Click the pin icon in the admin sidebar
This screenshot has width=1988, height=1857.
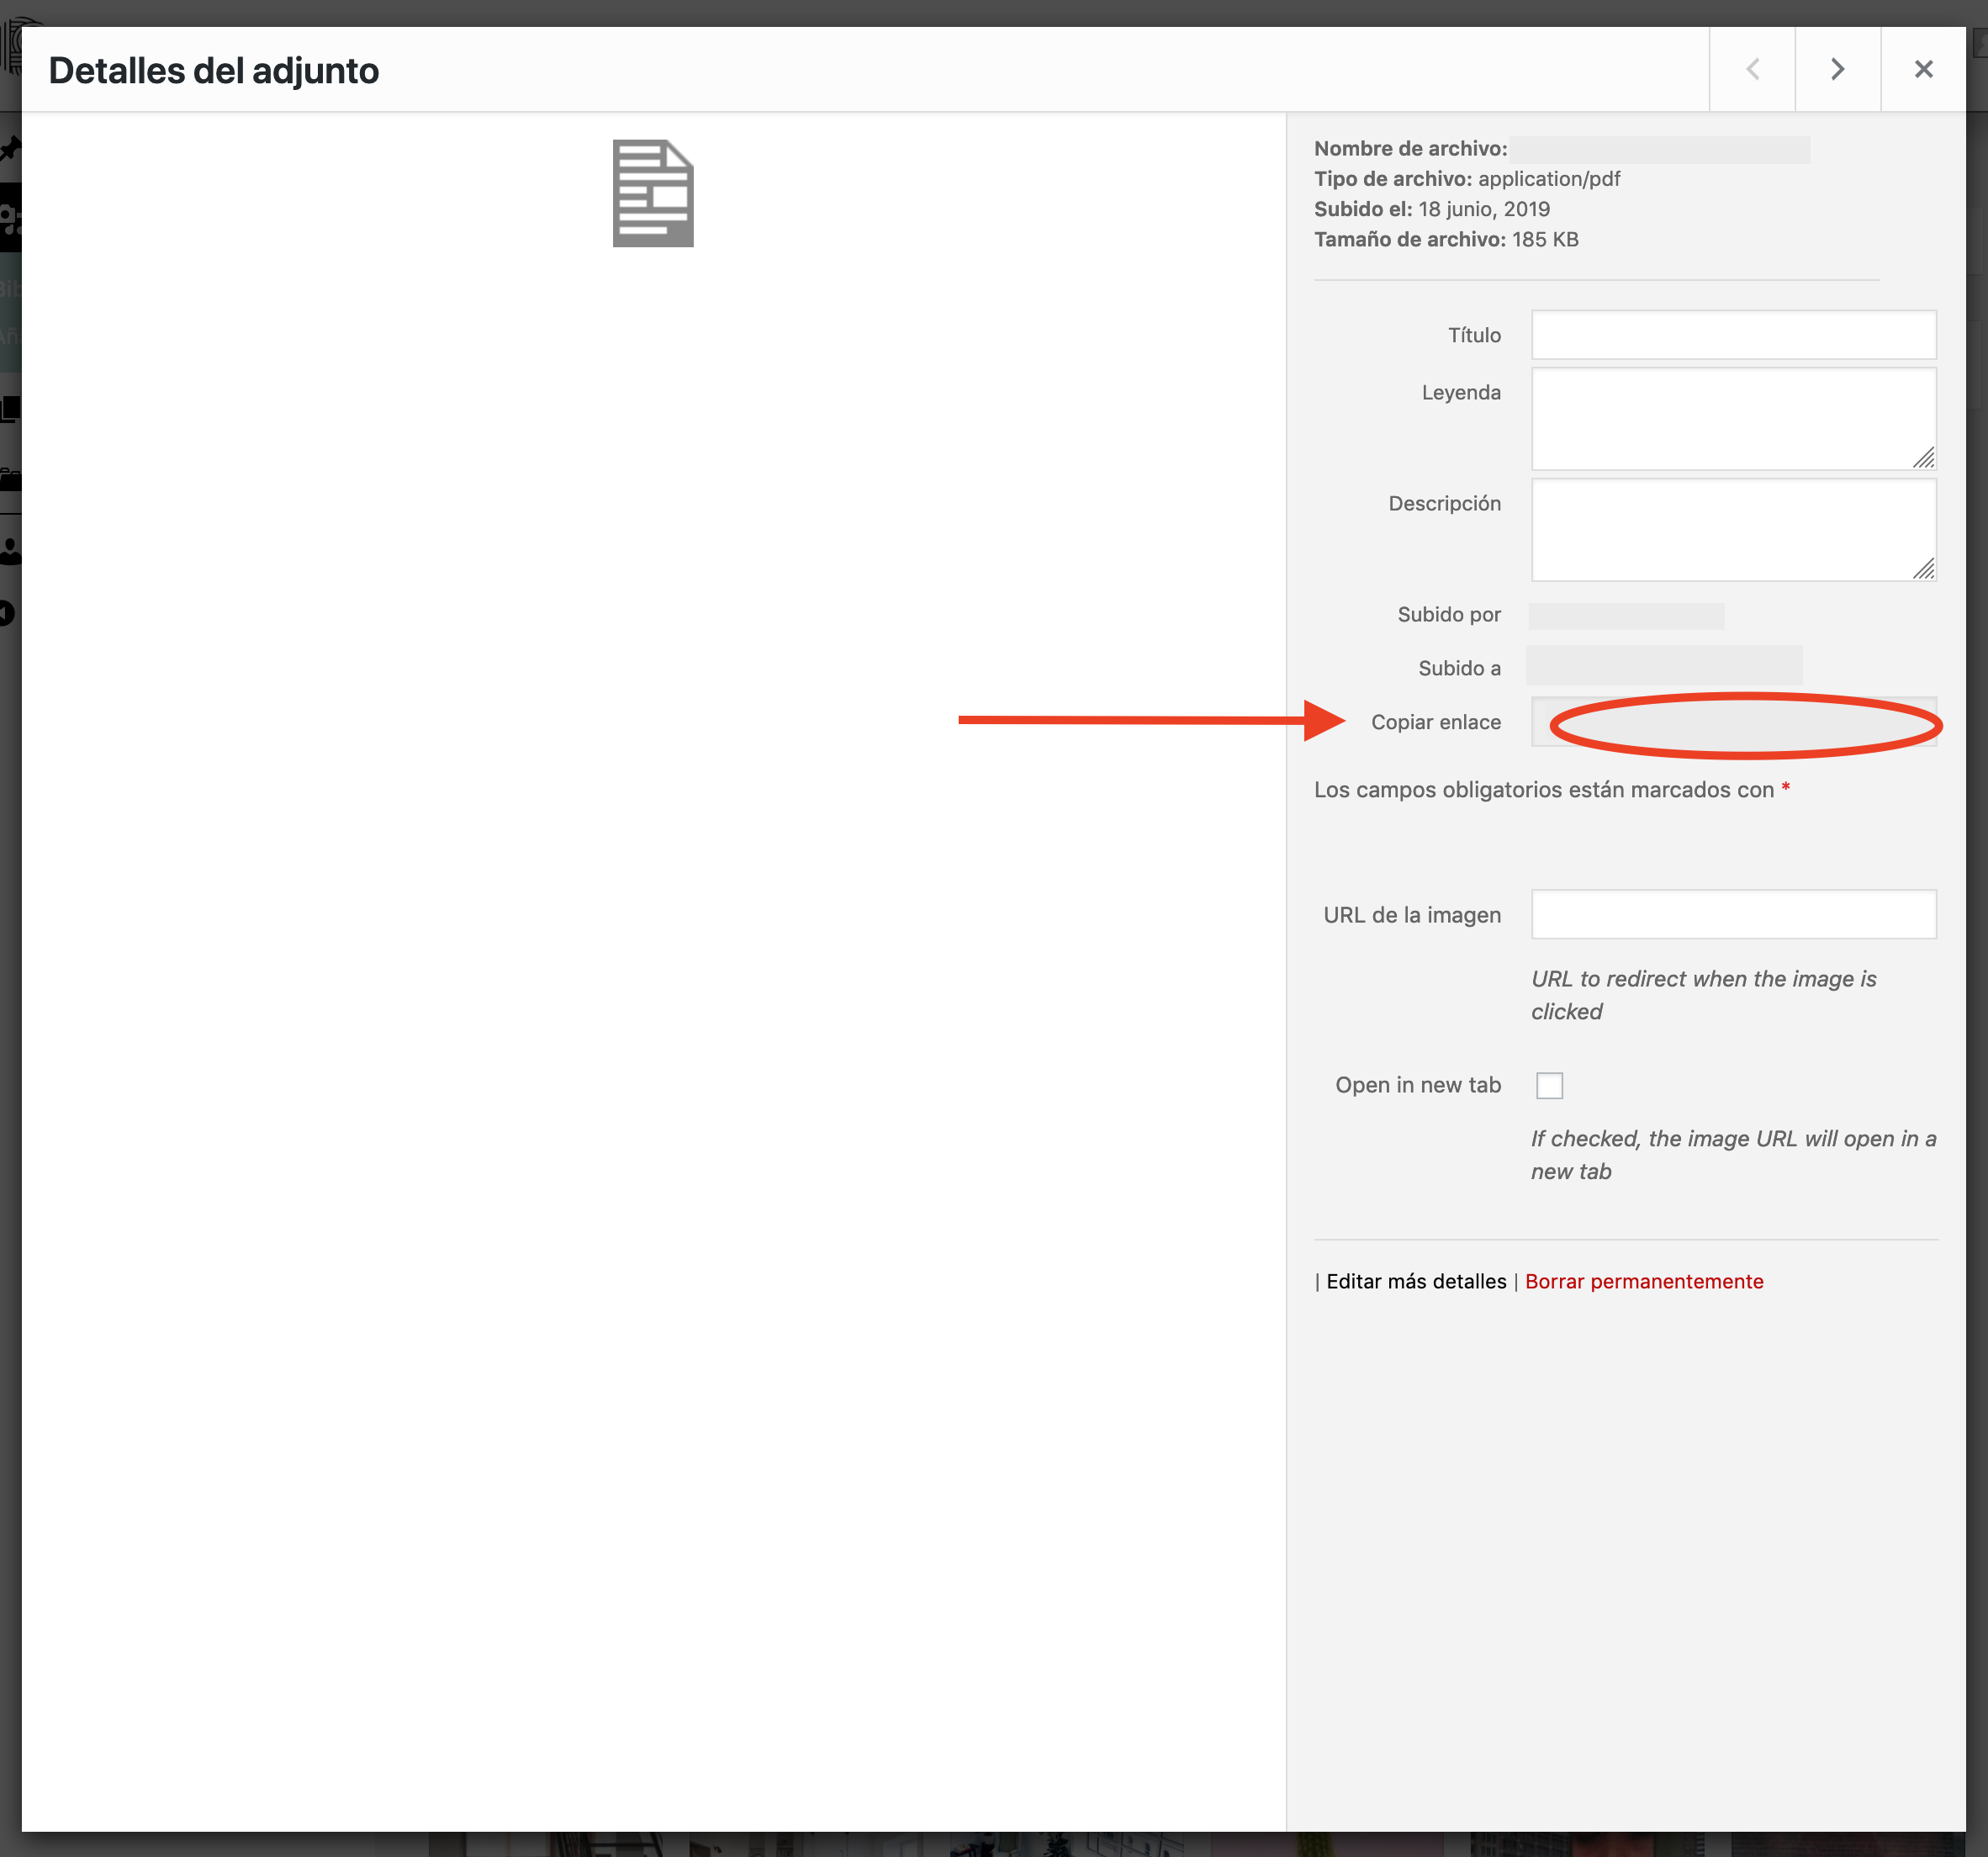coord(9,148)
